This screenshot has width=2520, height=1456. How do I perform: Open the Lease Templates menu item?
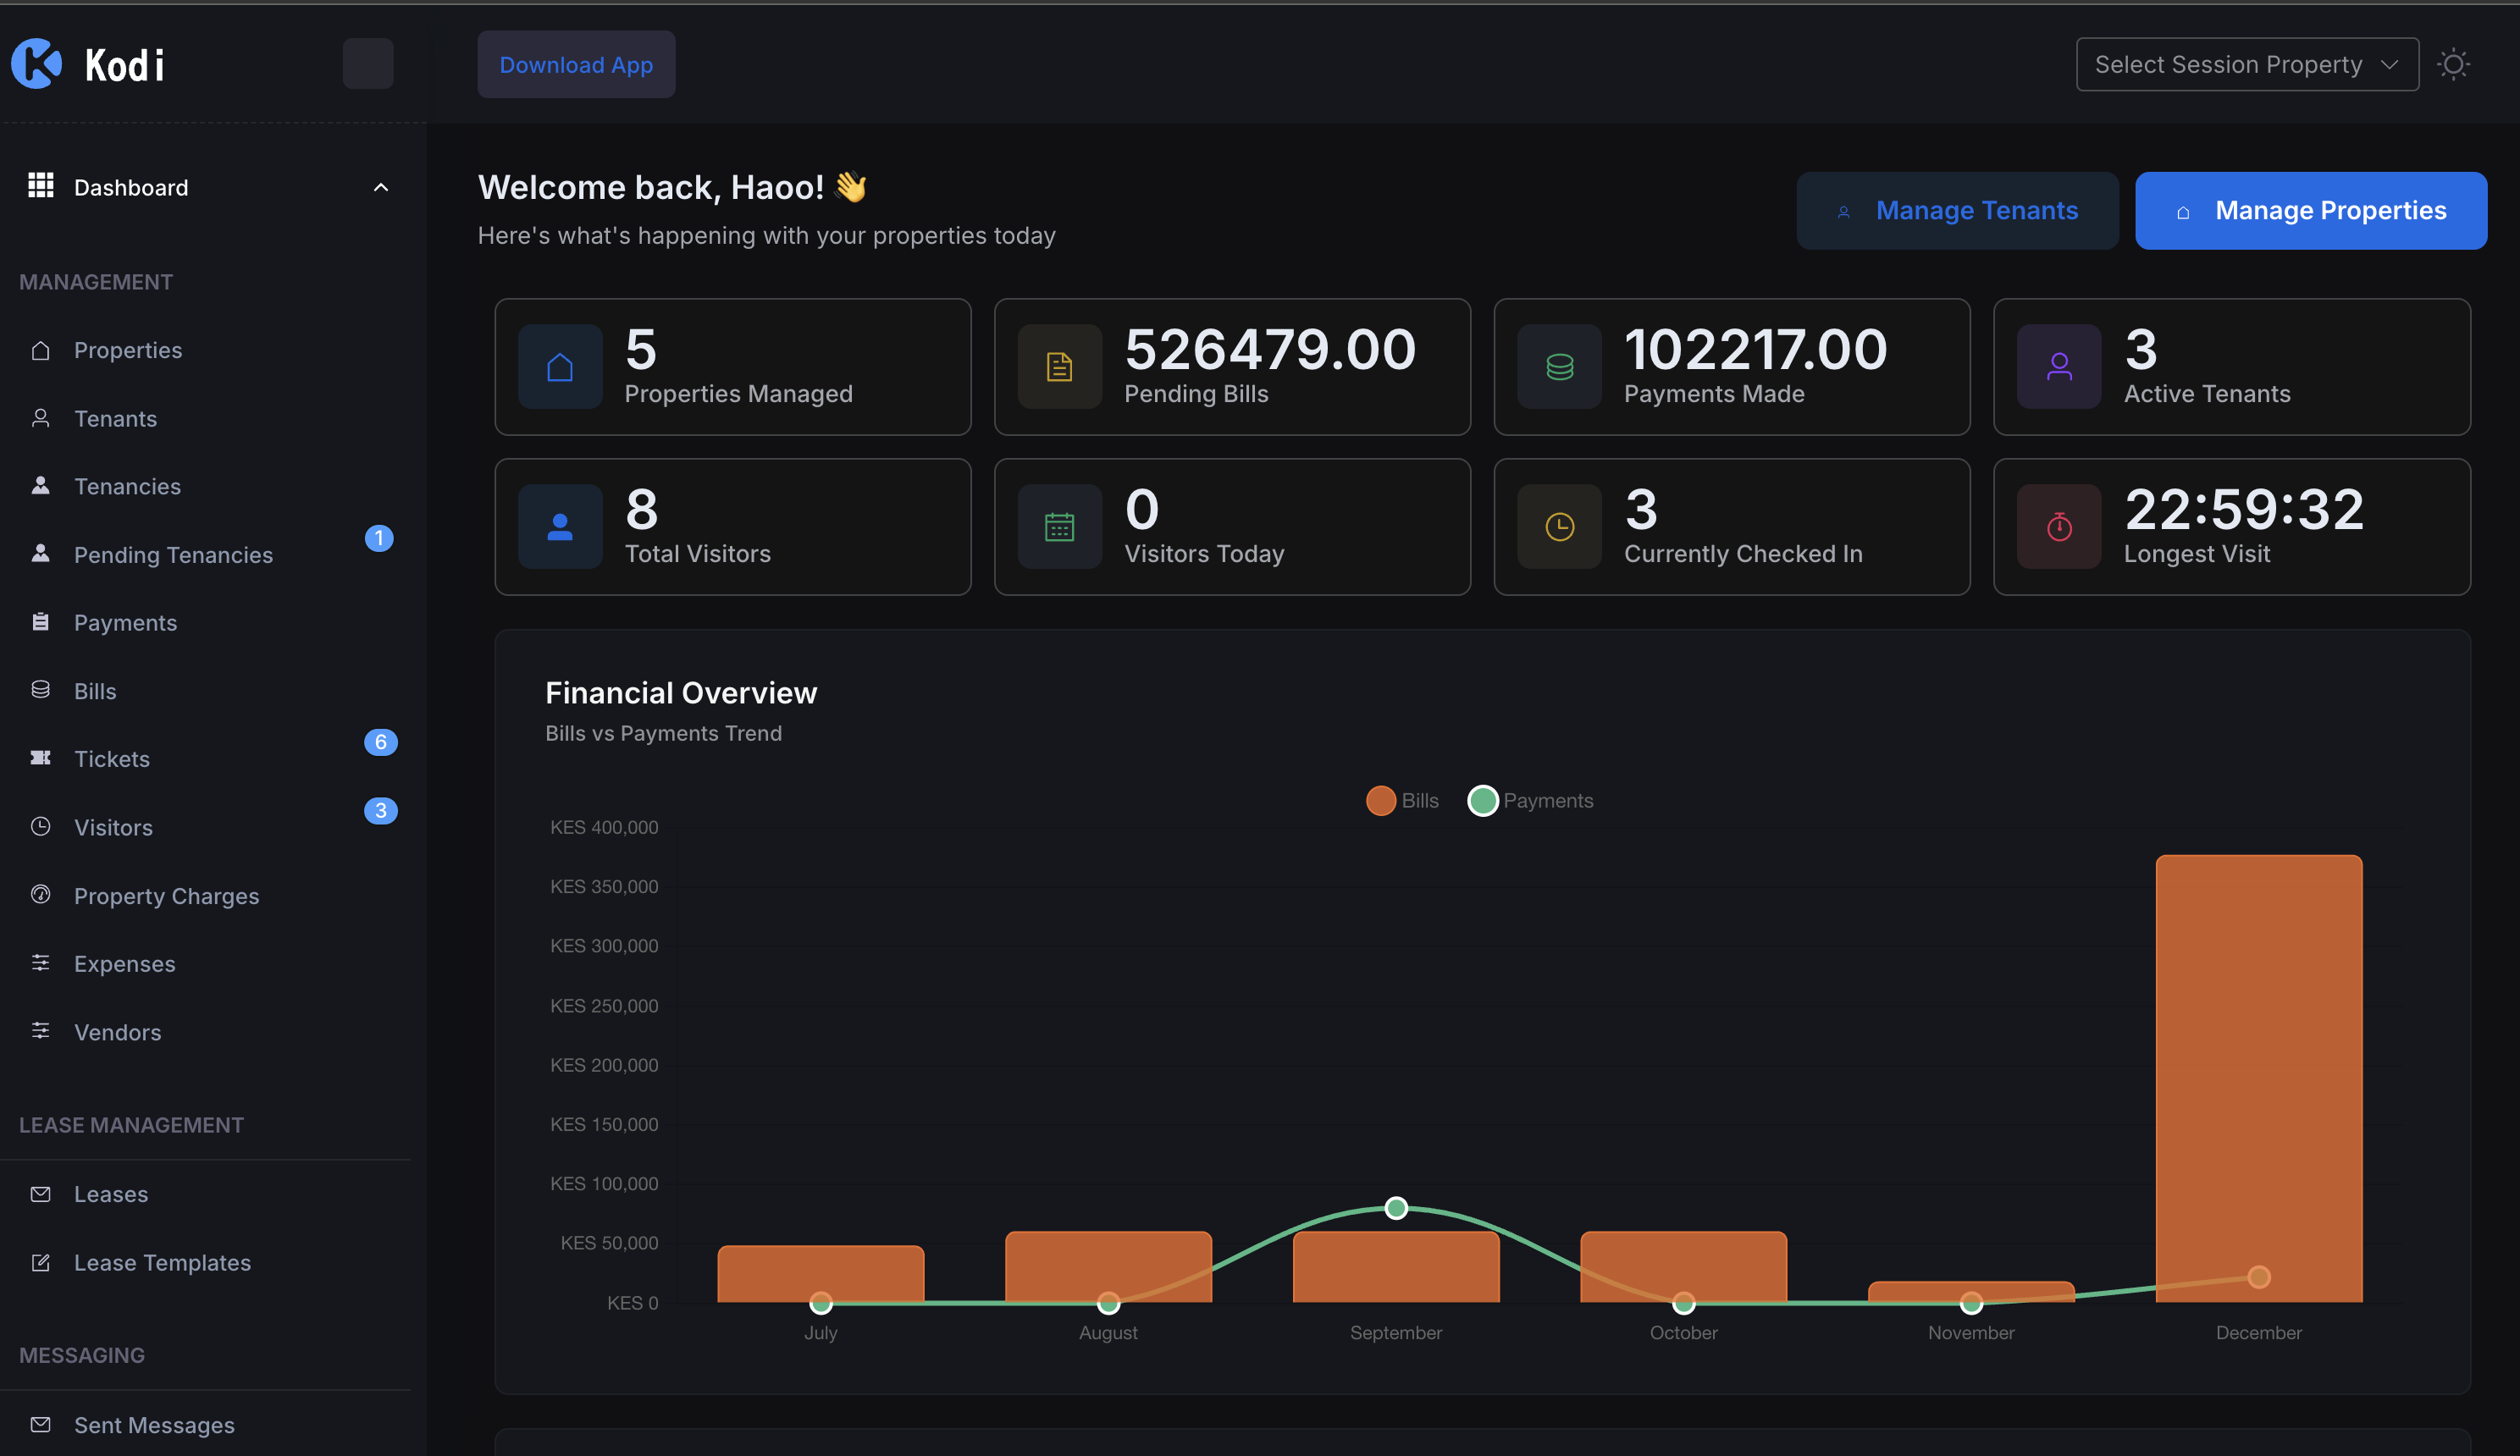pyautogui.click(x=162, y=1262)
